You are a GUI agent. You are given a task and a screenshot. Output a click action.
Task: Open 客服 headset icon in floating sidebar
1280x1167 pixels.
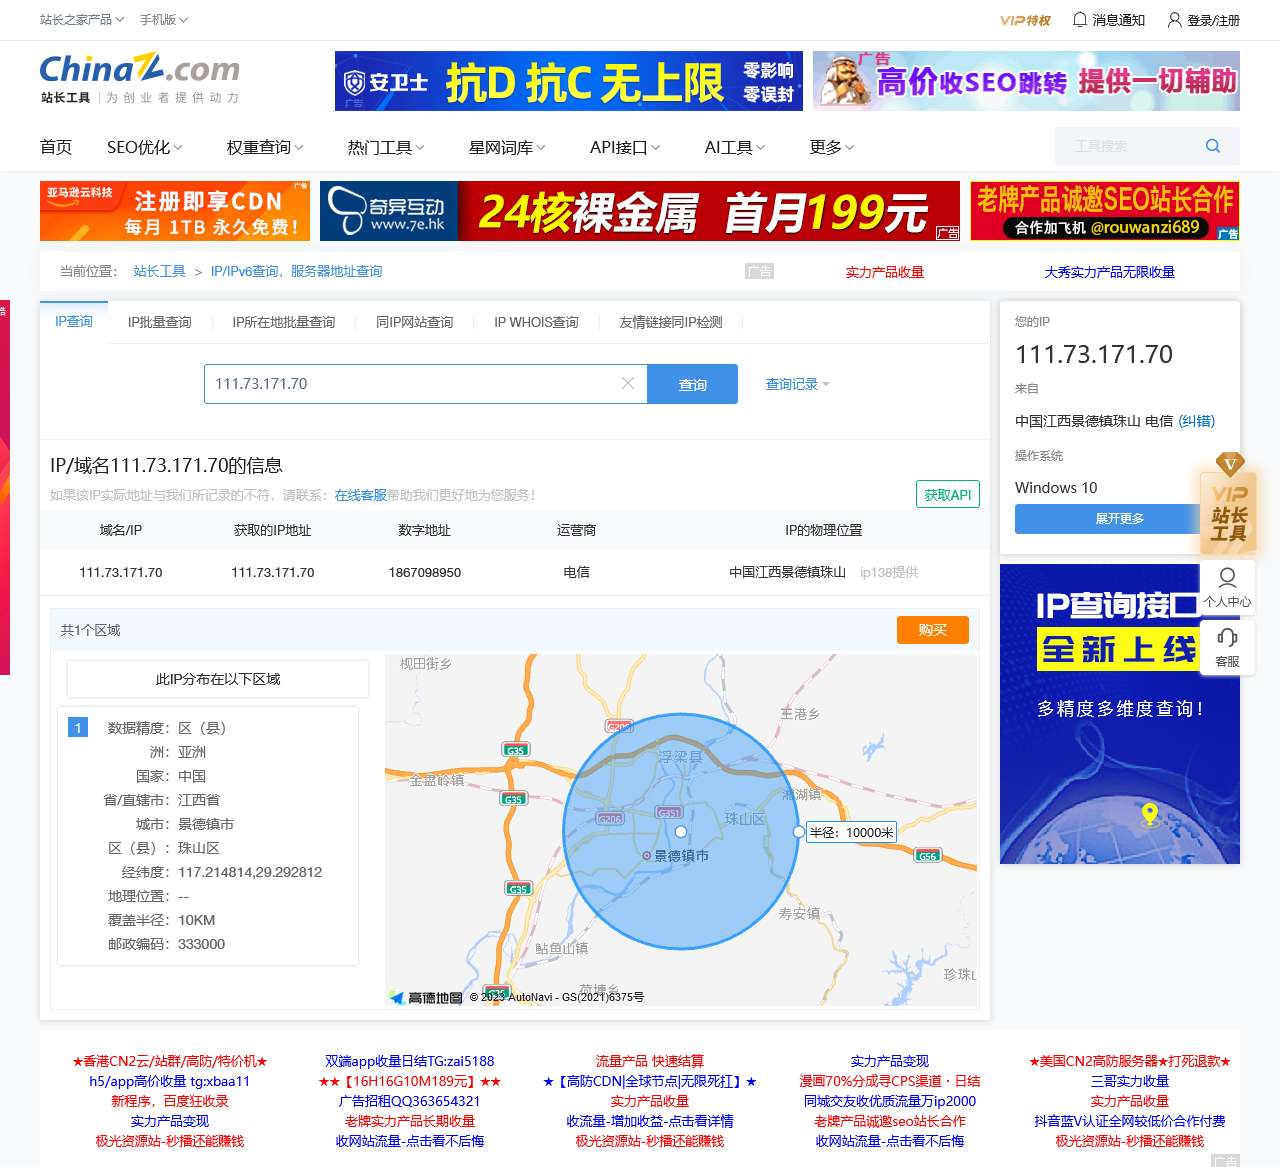[x=1227, y=647]
